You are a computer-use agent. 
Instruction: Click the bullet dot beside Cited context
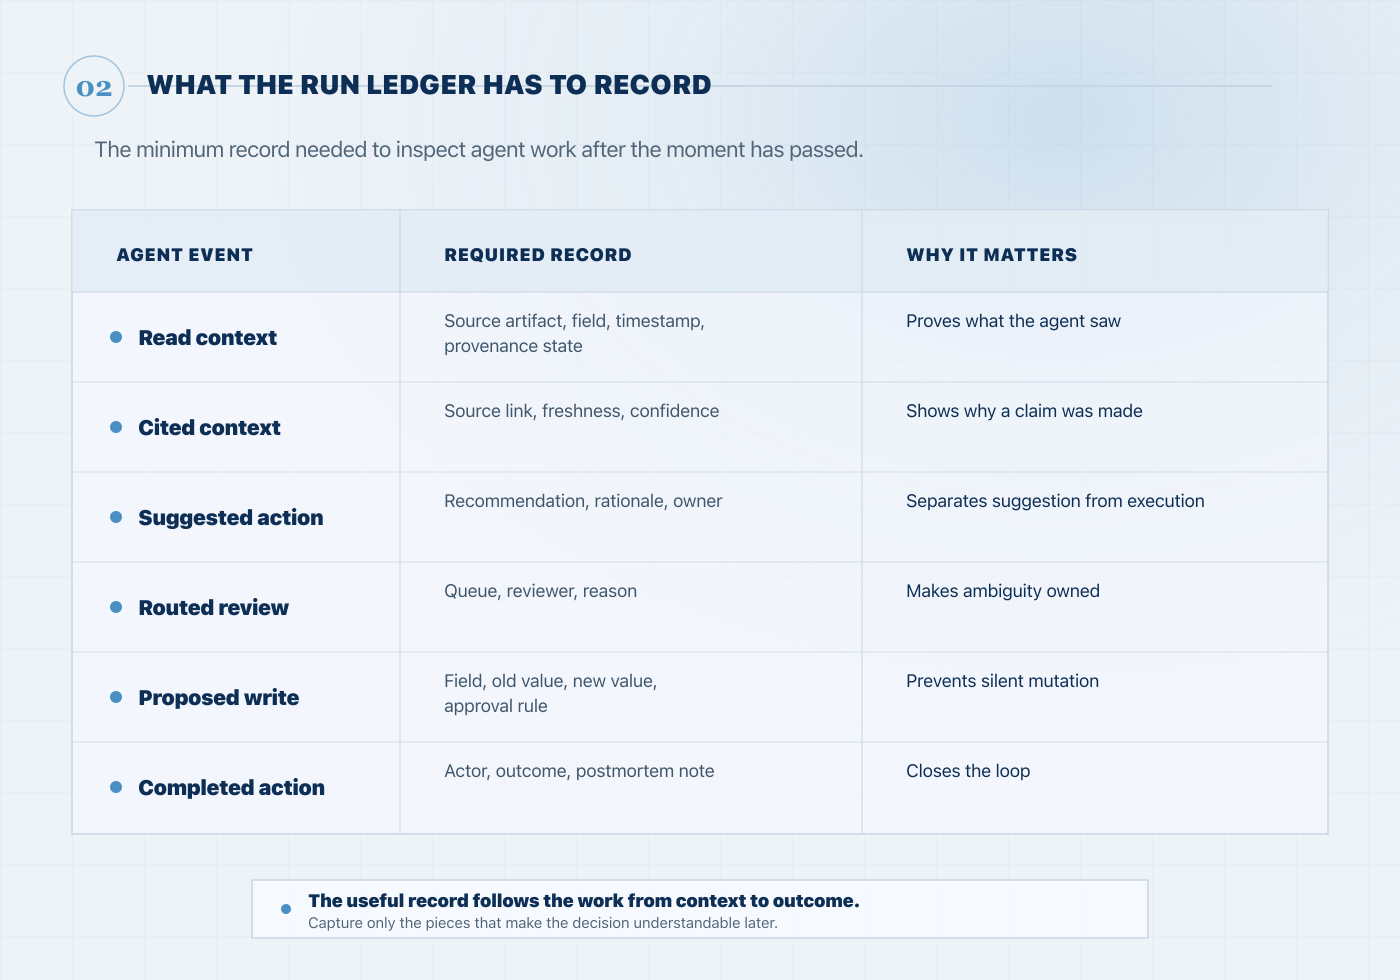coord(116,427)
